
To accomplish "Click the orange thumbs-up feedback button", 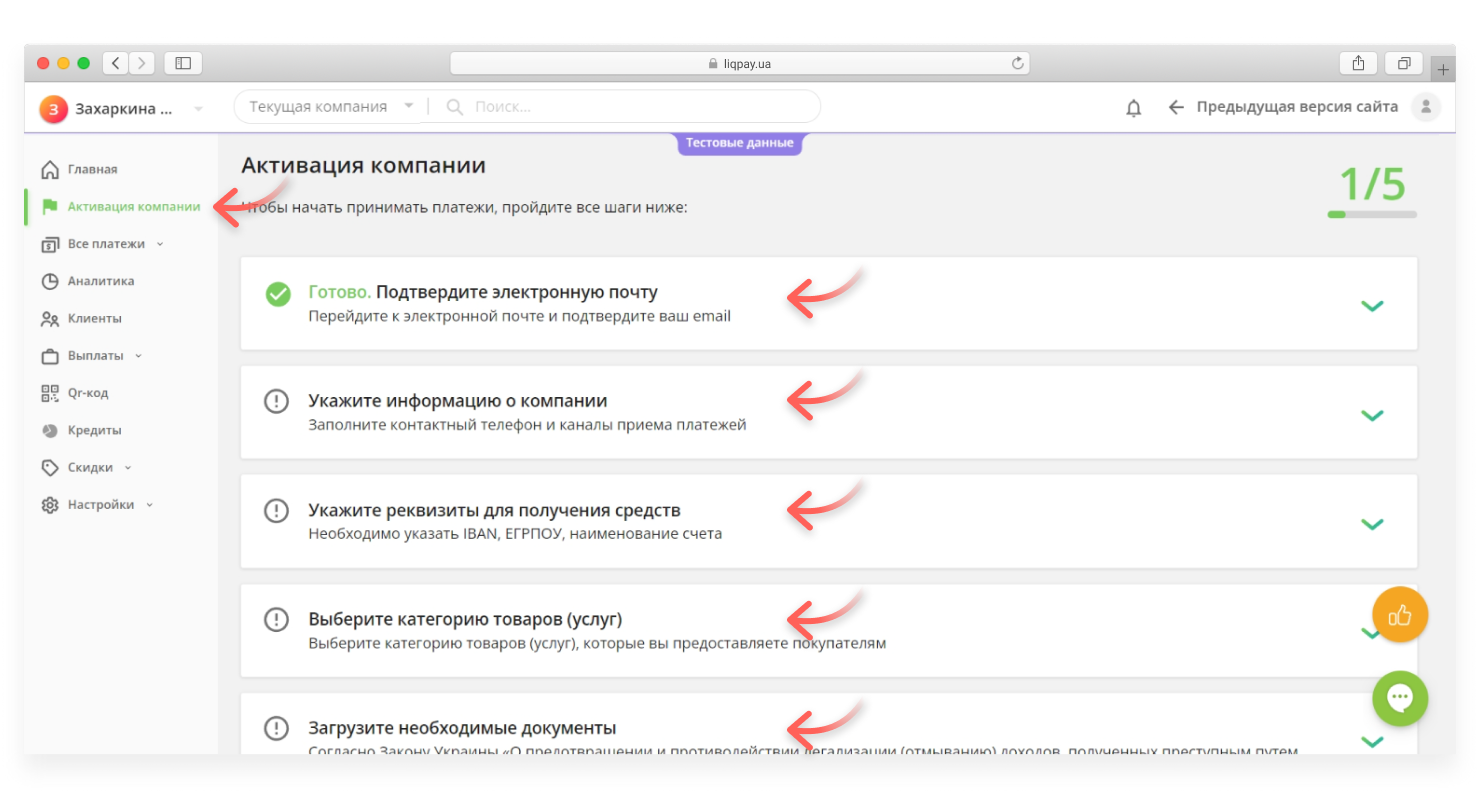I will pos(1399,614).
